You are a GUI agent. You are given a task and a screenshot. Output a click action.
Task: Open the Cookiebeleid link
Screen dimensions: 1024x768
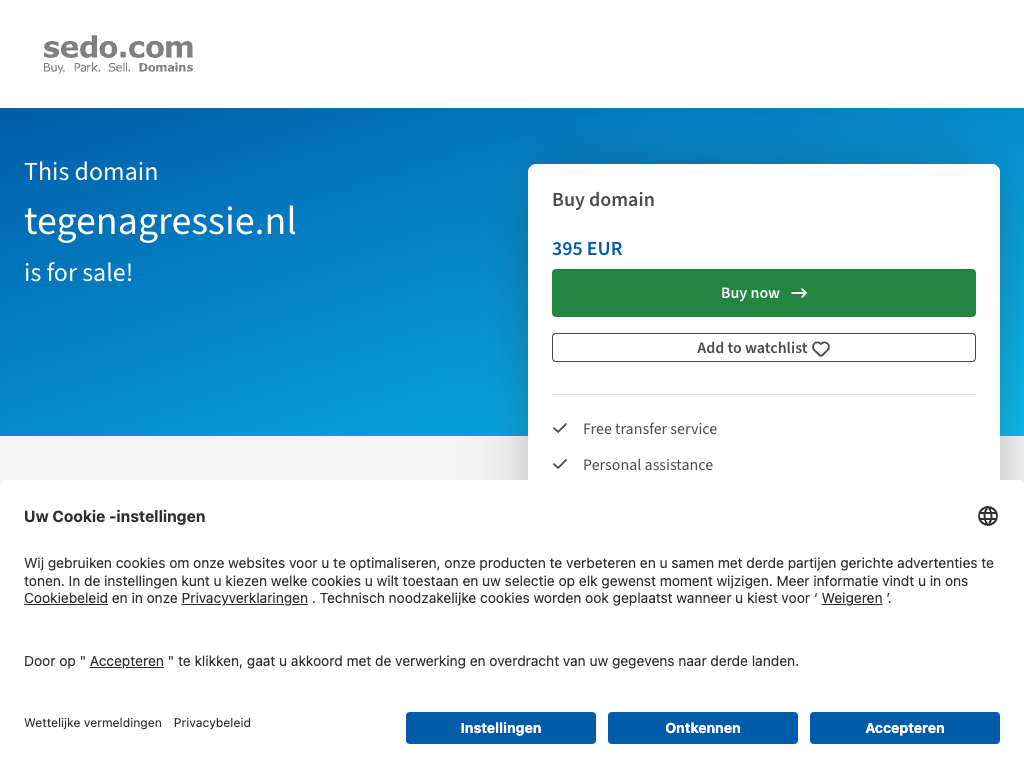pyautogui.click(x=66, y=598)
